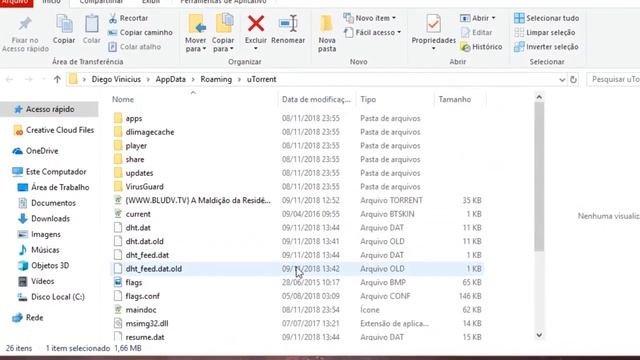This screenshot has width=640, height=360.
Task: Choose Copiar caminho in ribbon
Action: click(x=140, y=32)
